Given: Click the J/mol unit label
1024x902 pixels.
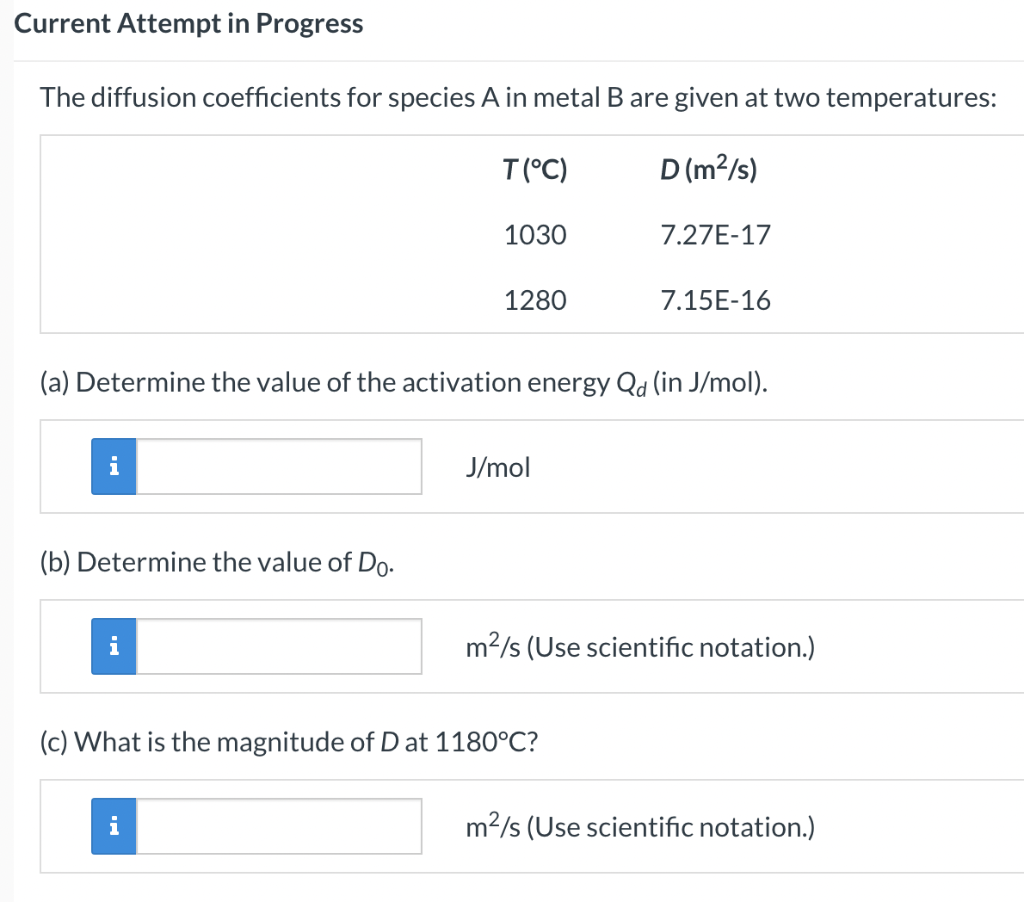Looking at the screenshot, I should click(x=498, y=468).
